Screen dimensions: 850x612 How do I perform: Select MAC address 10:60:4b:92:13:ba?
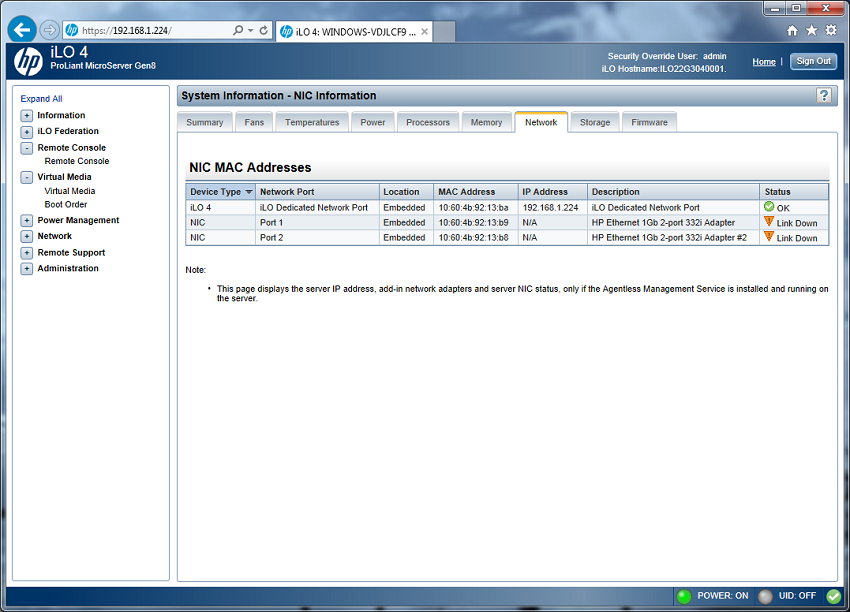473,208
